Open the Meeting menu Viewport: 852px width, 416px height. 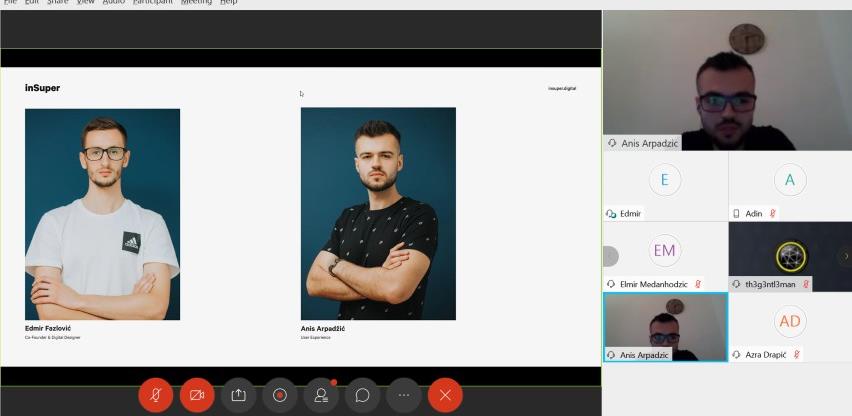[196, 3]
